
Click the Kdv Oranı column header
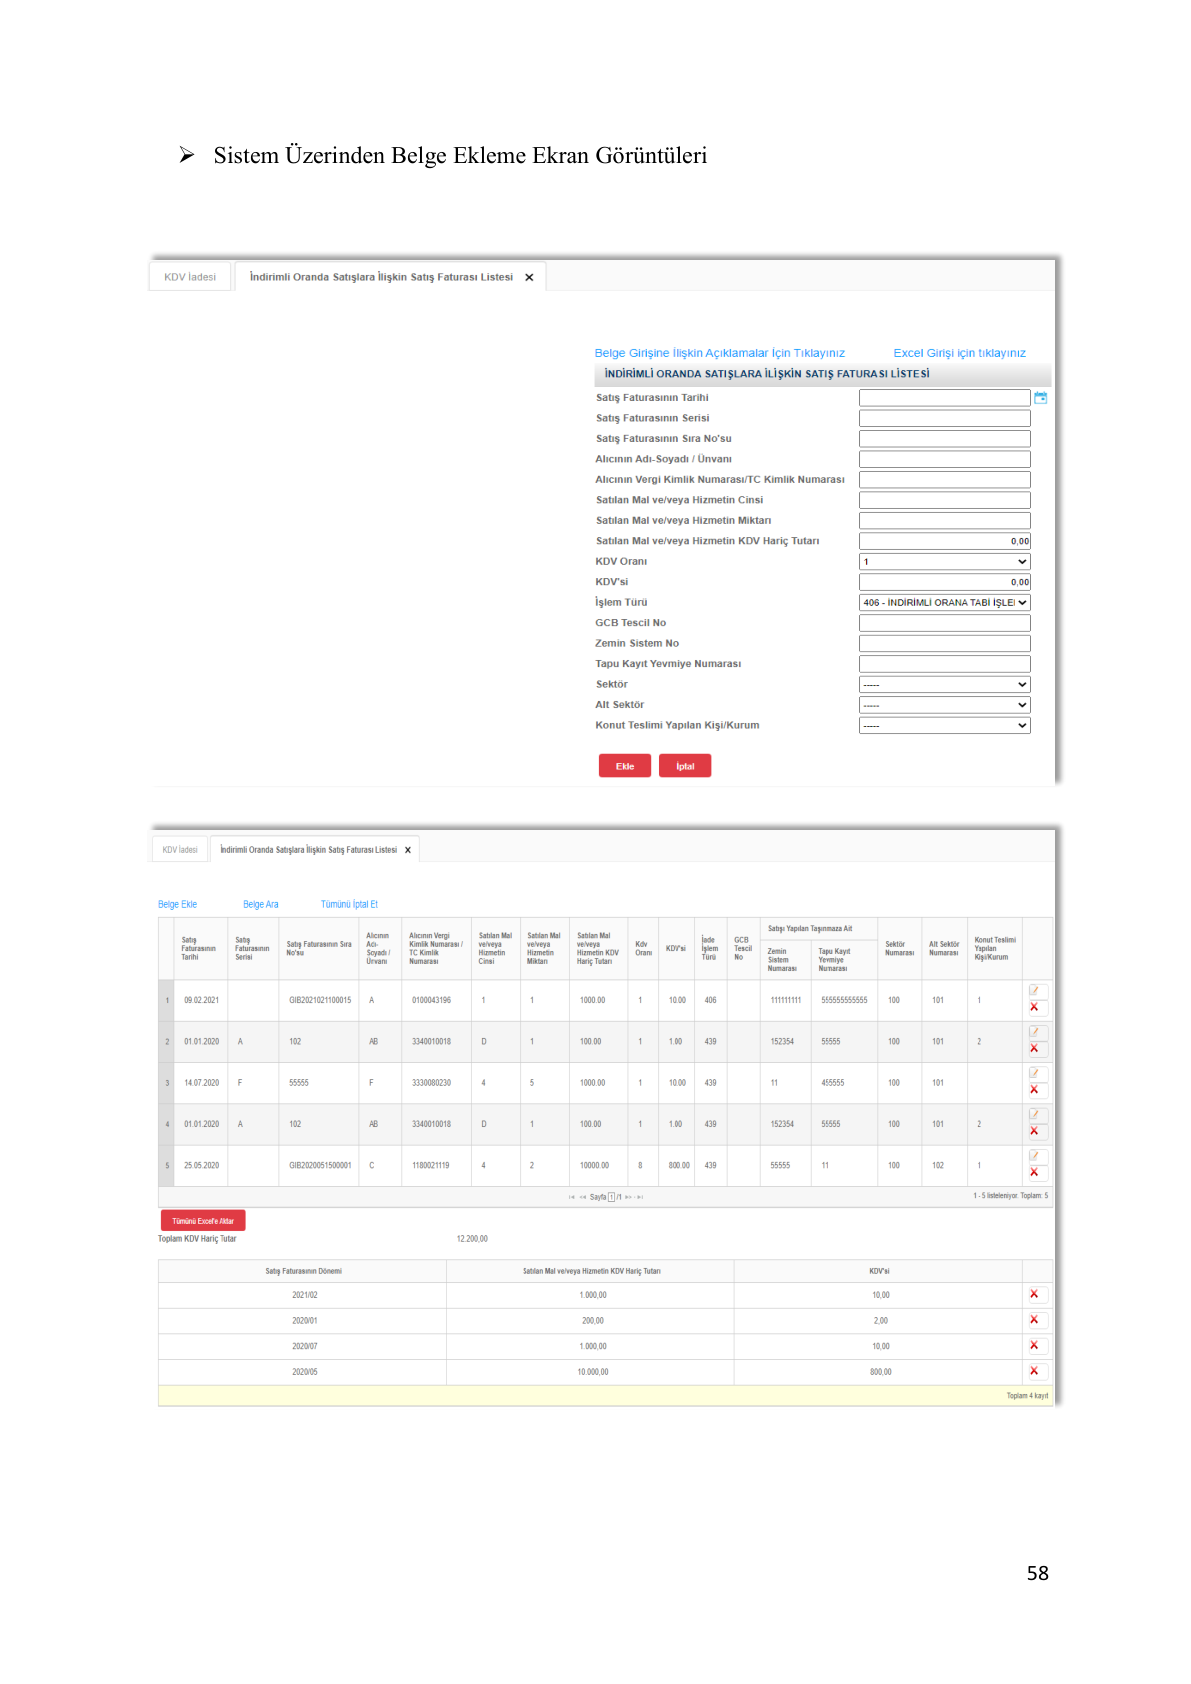click(x=643, y=948)
